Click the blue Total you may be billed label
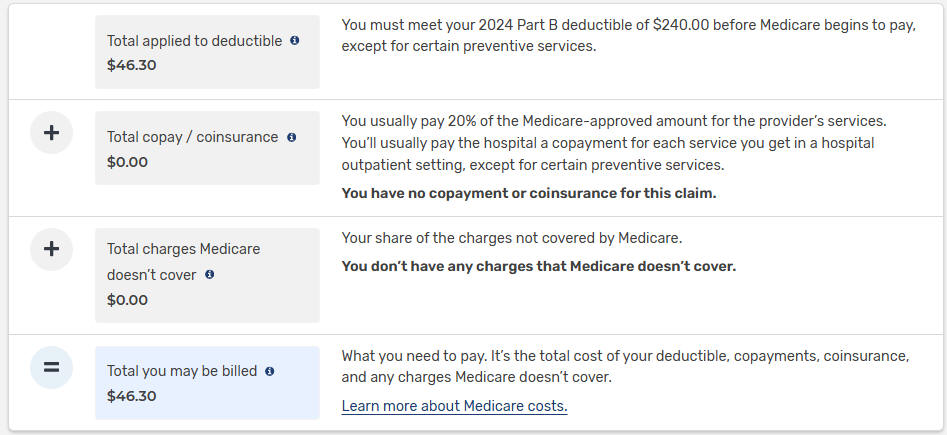 pyautogui.click(x=182, y=371)
